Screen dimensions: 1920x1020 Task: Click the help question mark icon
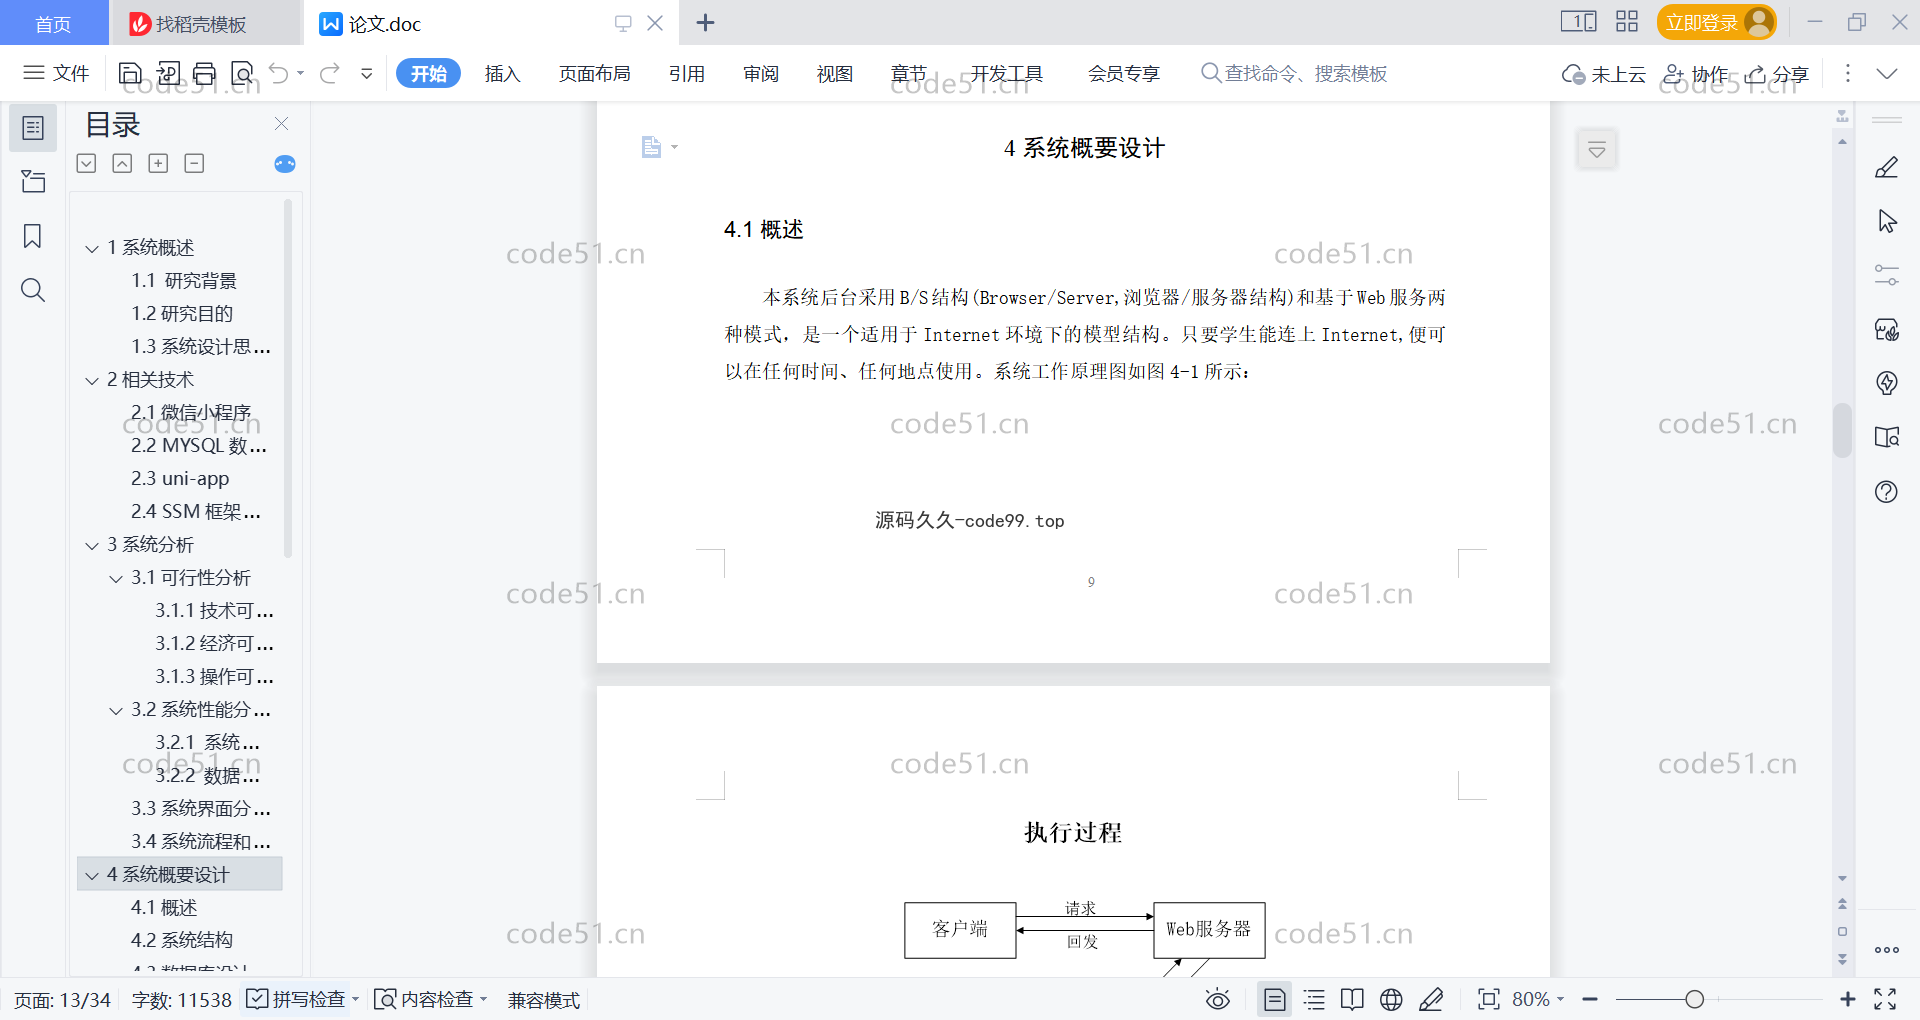click(x=1887, y=491)
